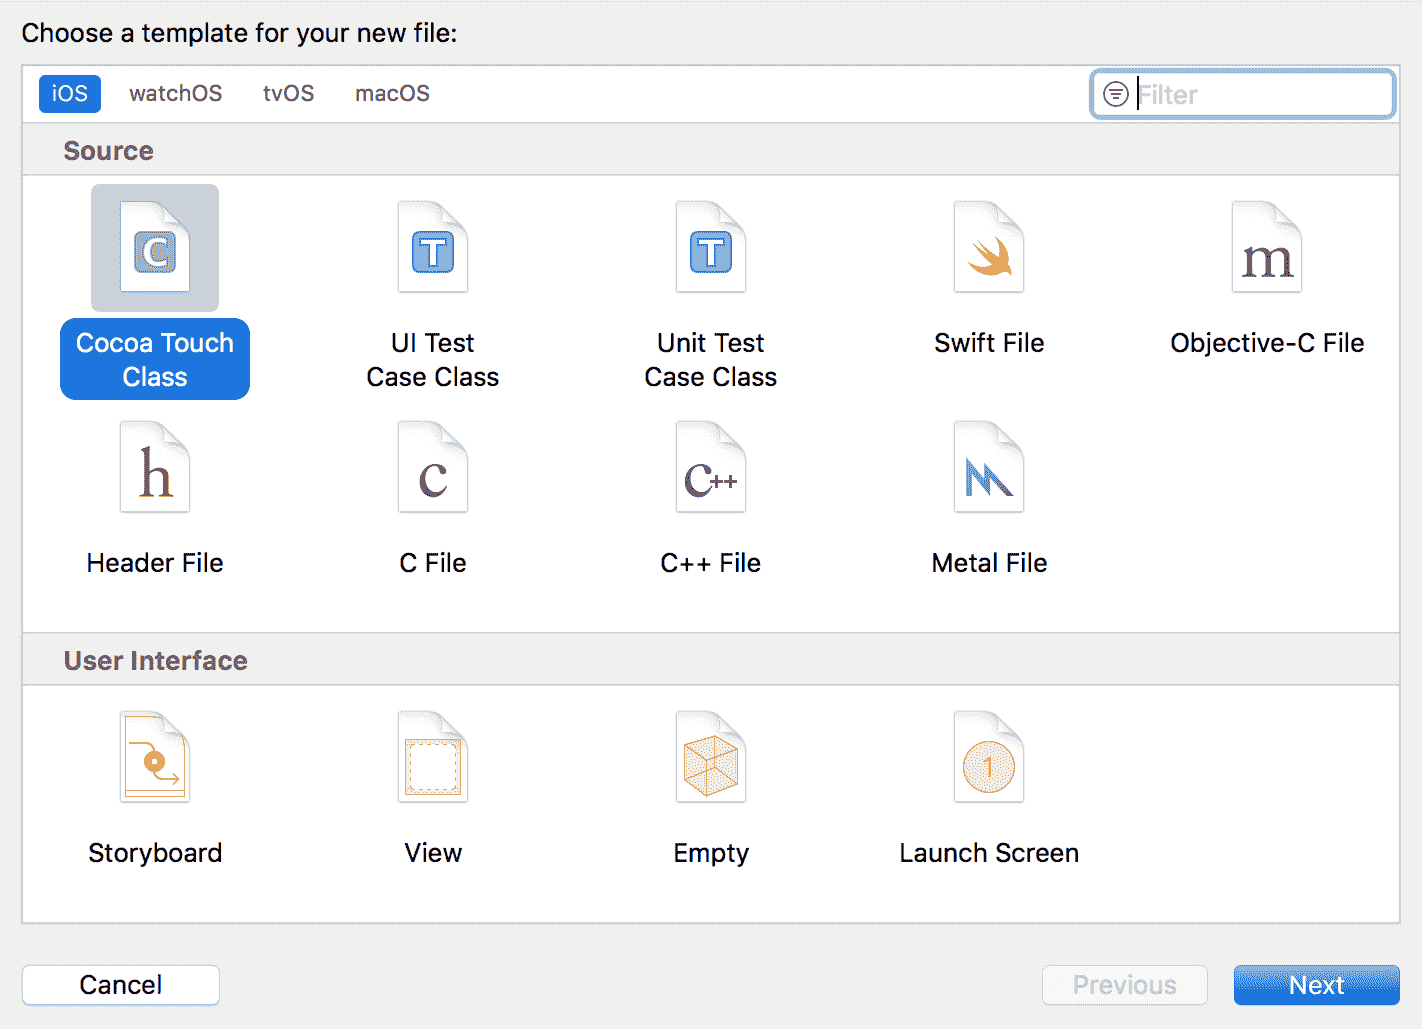Select the Storyboard template icon

coord(155,758)
